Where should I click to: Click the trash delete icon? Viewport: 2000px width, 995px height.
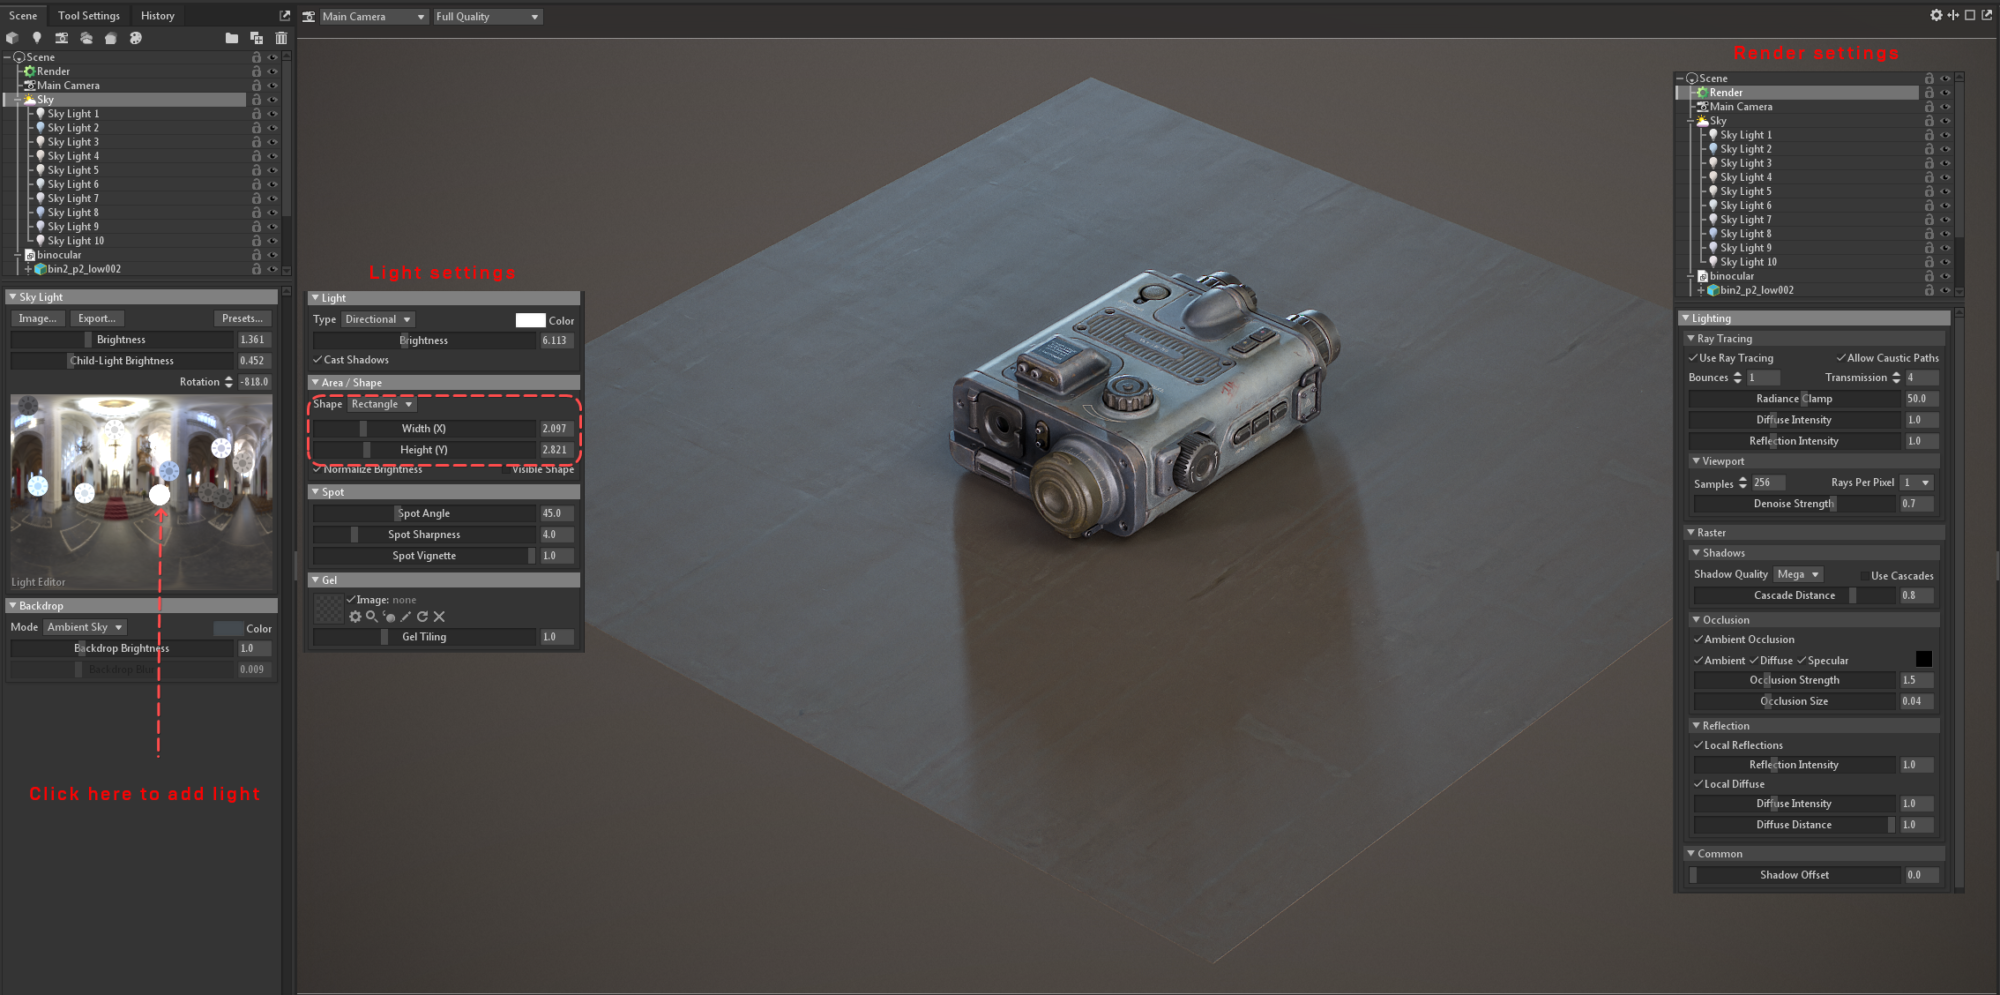click(x=281, y=37)
